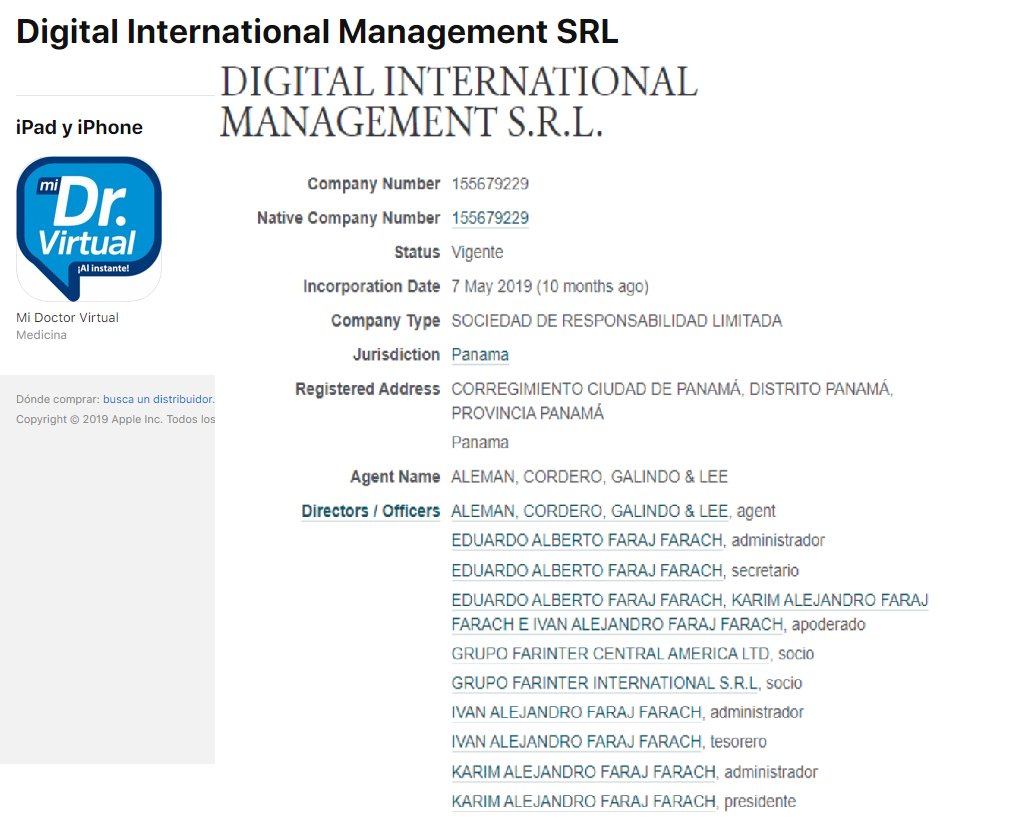Open the Mi Dr. Virtual app icon
This screenshot has height=822, width=1032.
[89, 228]
